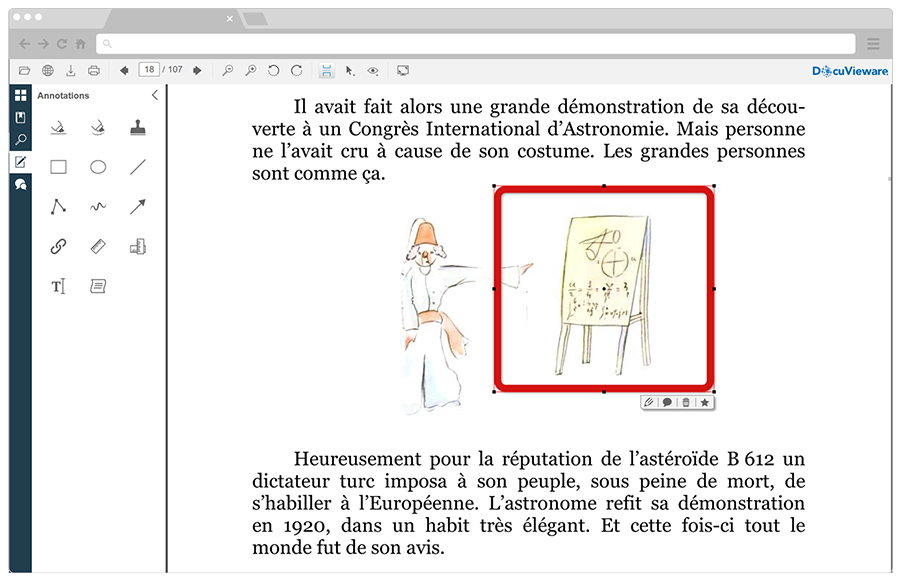Click the page number field showing 18
The width and height of the screenshot is (900, 580).
[x=149, y=69]
